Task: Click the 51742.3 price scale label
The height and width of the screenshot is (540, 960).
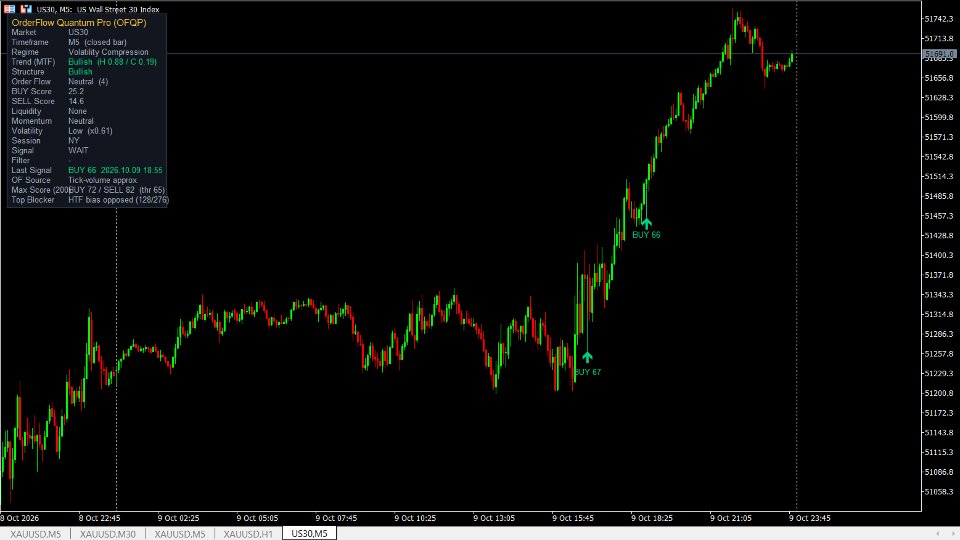Action: (939, 19)
